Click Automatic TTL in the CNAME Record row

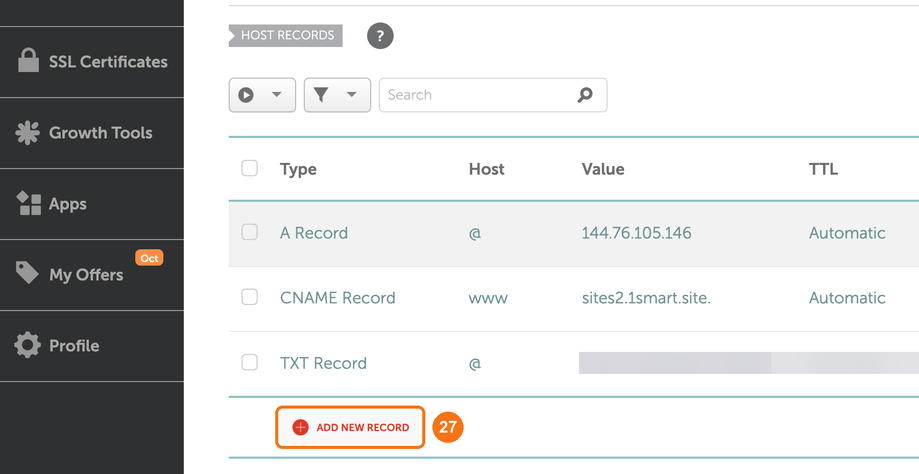point(847,298)
